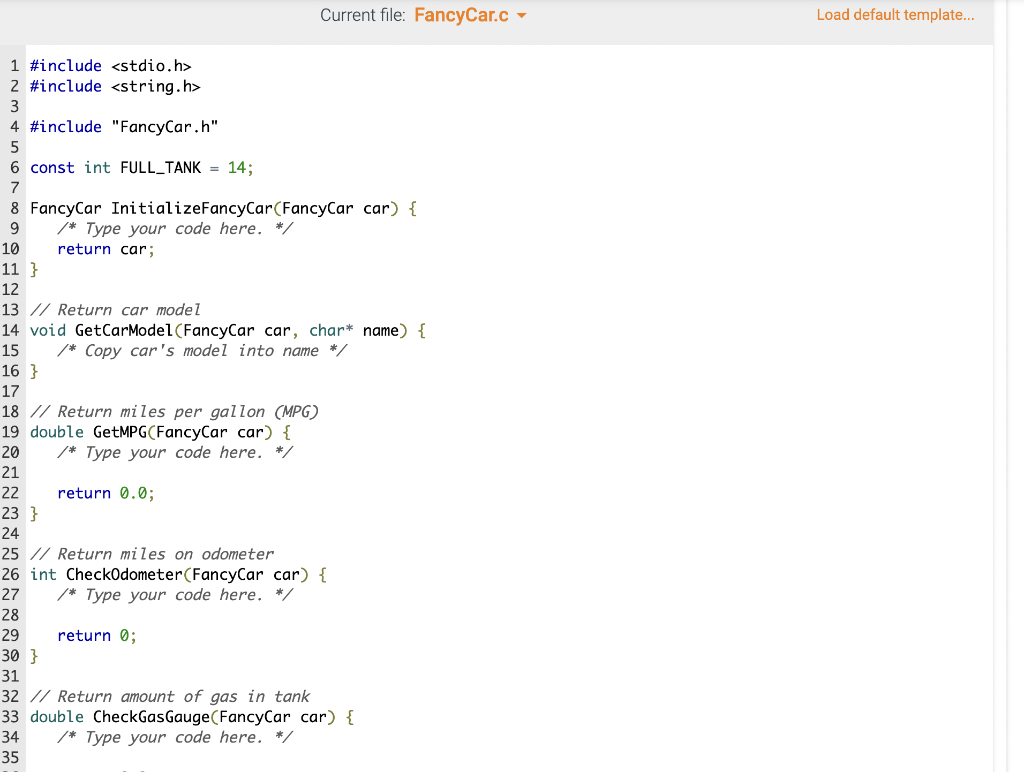This screenshot has width=1024, height=772.
Task: Click the InitializeFancyCar function name
Action: point(190,208)
